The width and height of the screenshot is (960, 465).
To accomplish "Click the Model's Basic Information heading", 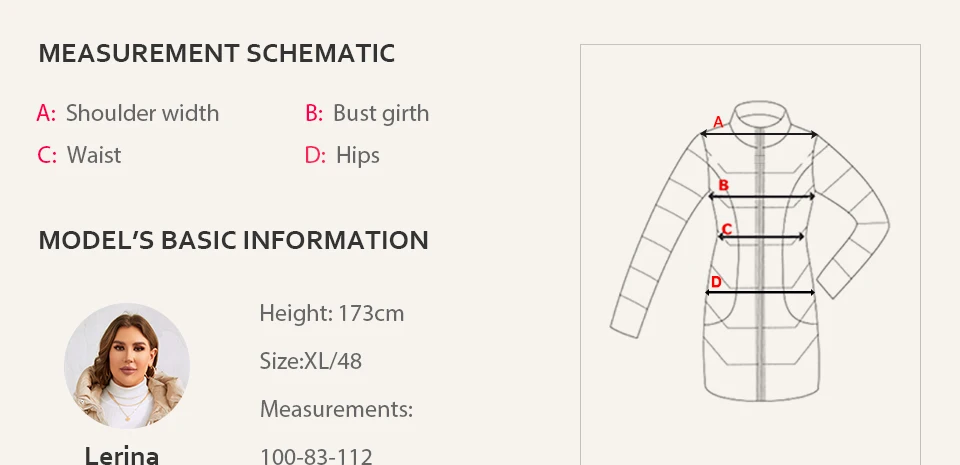I will (x=233, y=240).
